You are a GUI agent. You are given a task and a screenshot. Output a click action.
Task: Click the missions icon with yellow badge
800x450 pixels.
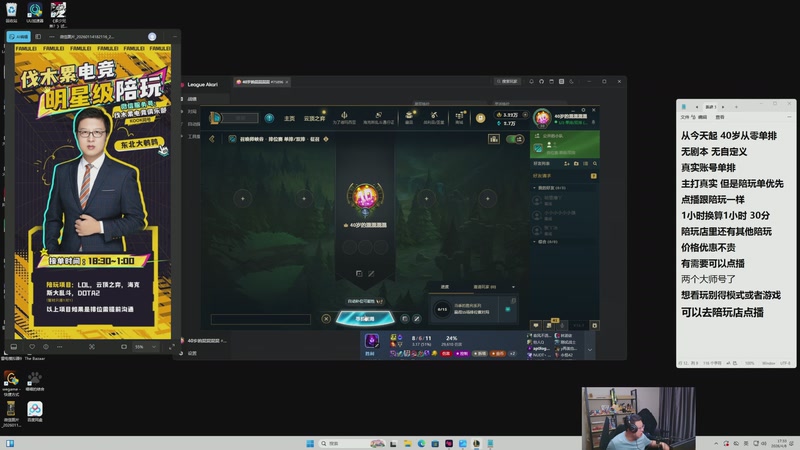tap(549, 324)
